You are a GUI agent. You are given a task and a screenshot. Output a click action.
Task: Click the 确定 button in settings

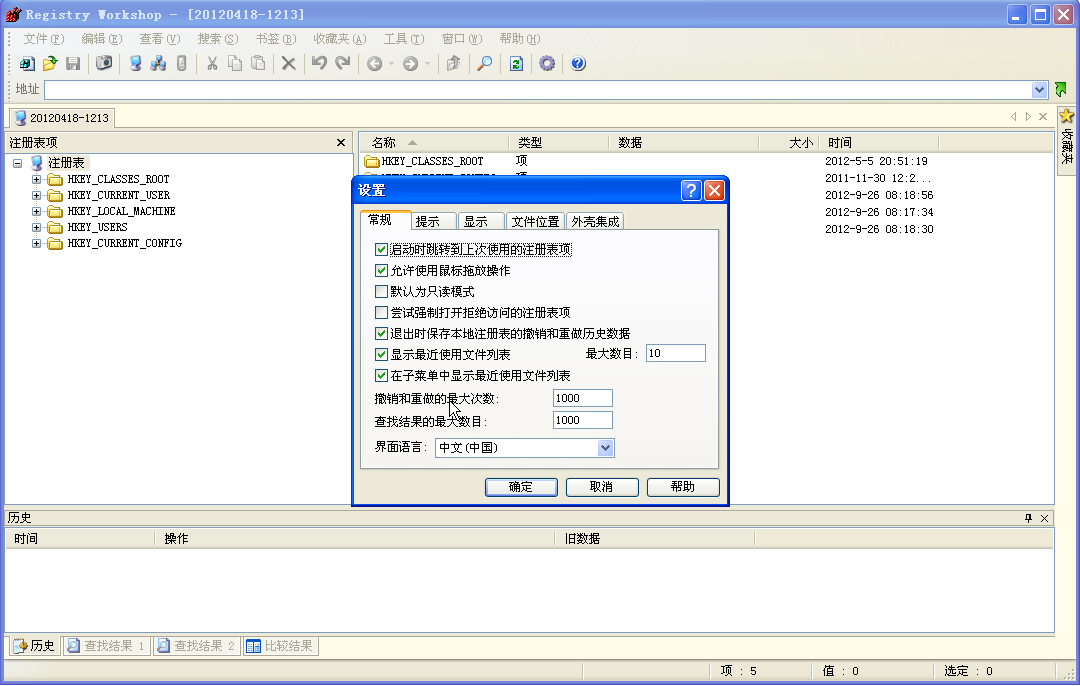[x=521, y=487]
